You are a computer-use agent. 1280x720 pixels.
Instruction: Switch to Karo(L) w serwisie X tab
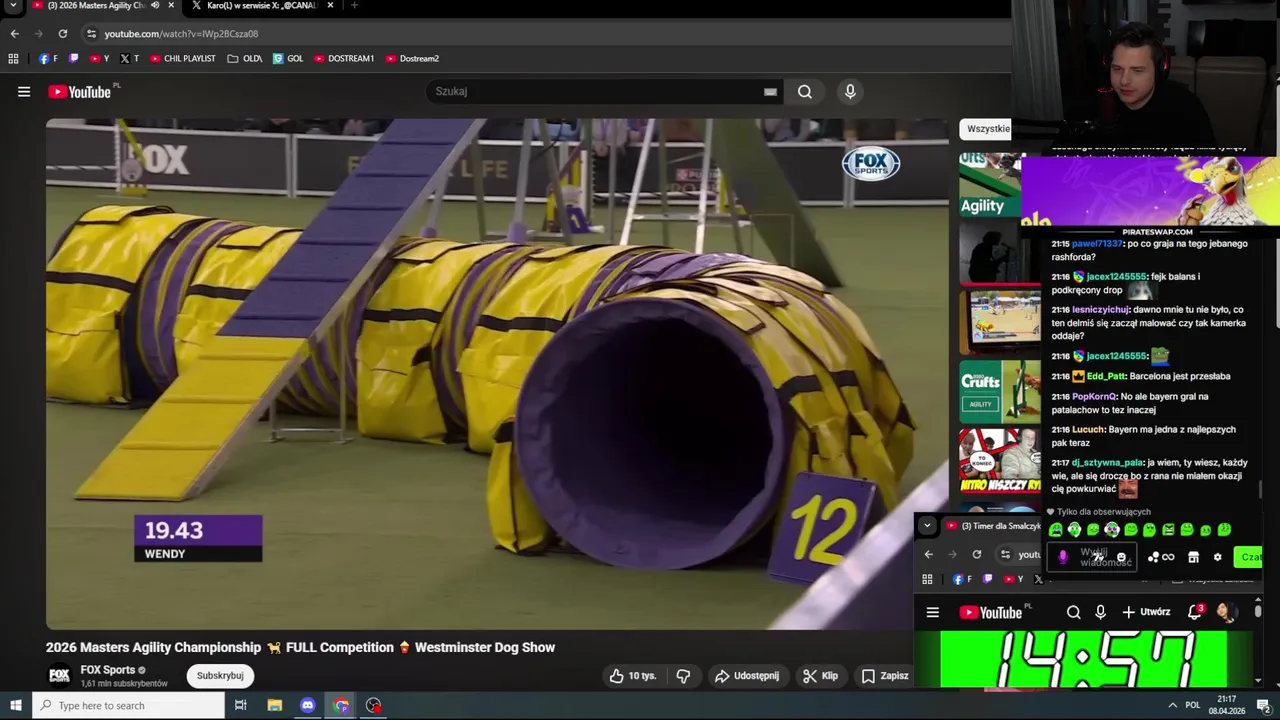point(260,6)
